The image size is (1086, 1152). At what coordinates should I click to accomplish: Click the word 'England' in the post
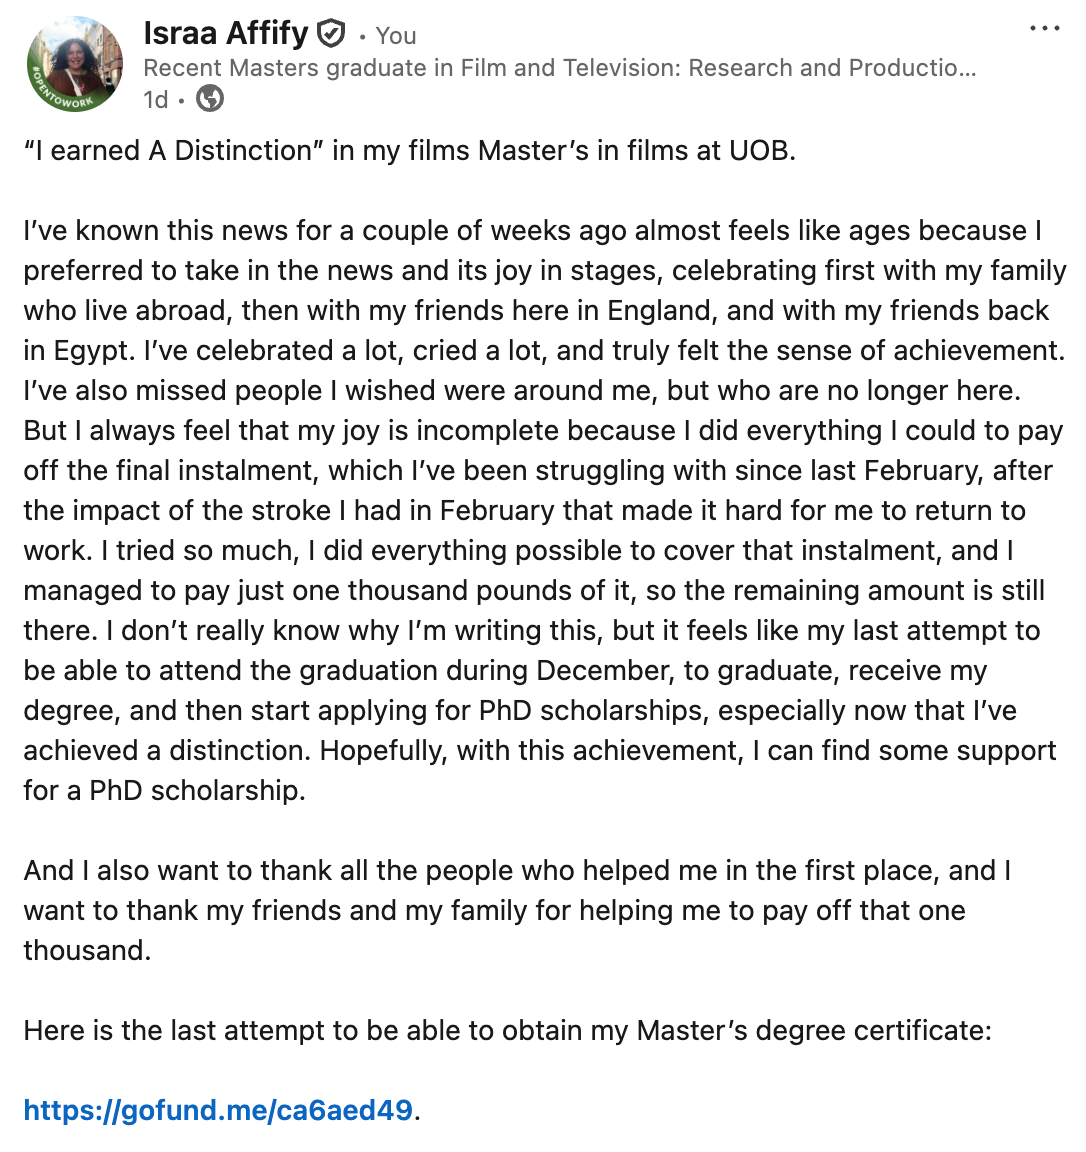(661, 311)
